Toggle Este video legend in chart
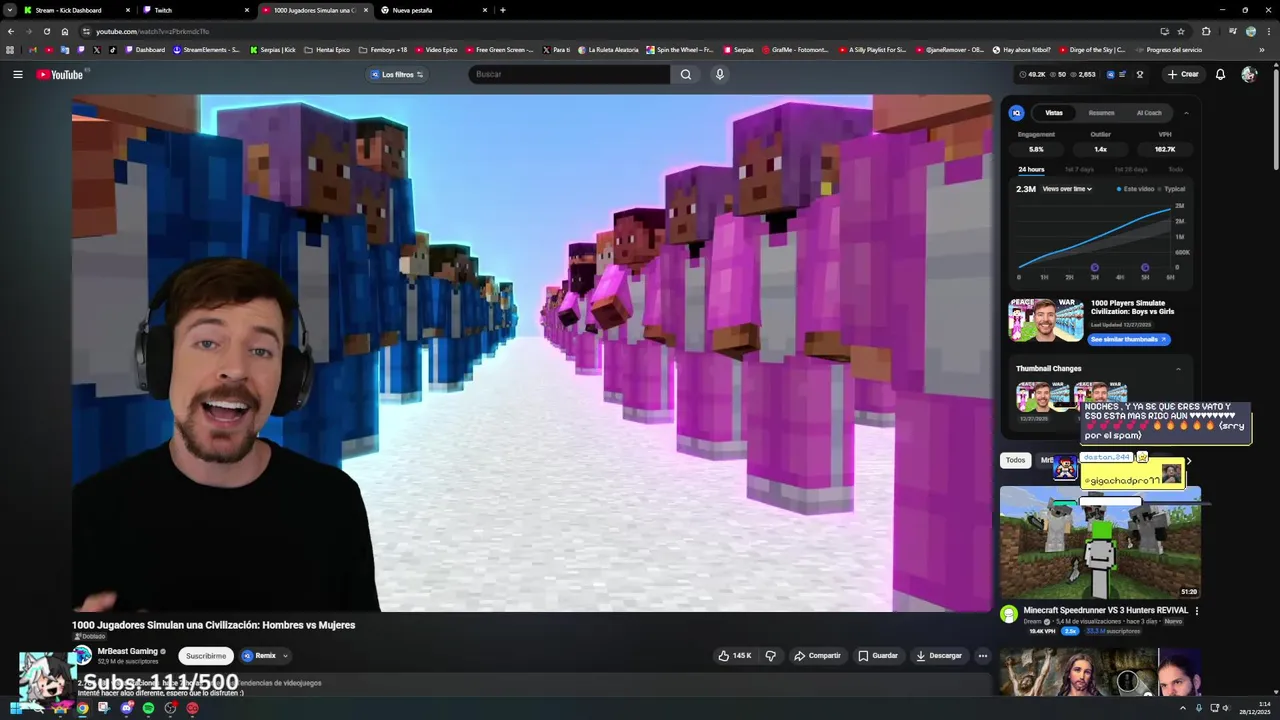The image size is (1280, 720). (1134, 189)
